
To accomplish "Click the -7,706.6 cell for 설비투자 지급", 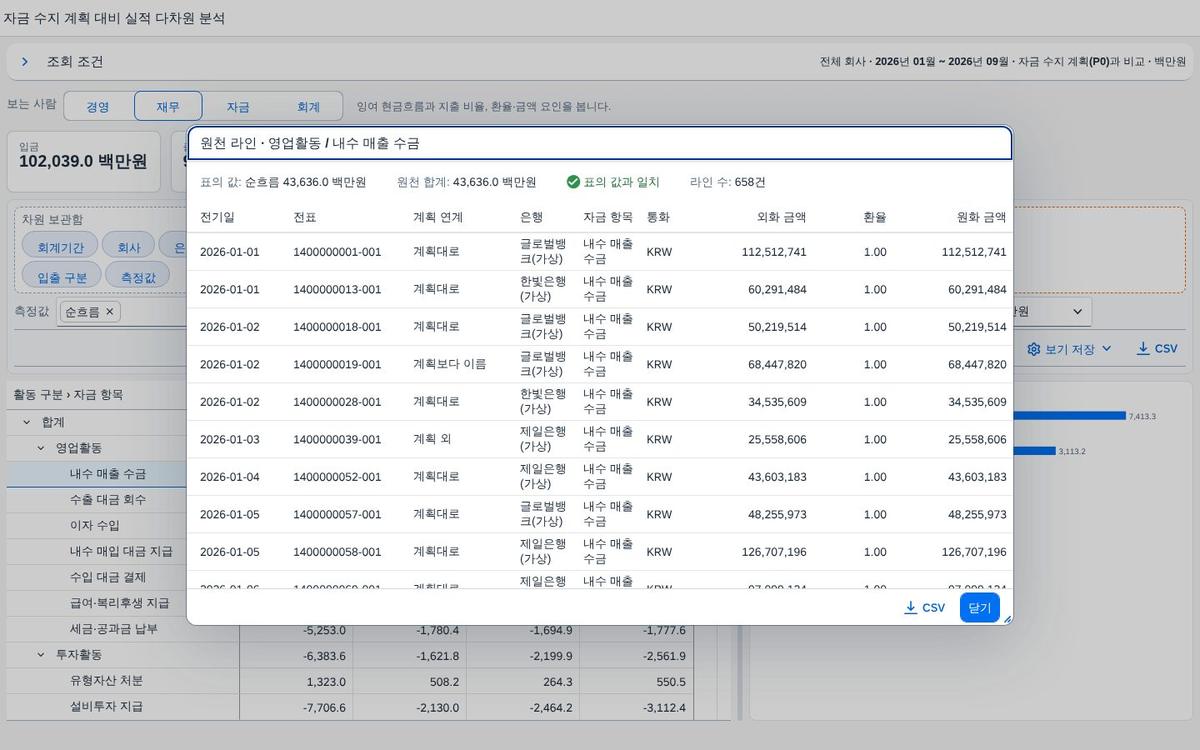I will 296,708.
